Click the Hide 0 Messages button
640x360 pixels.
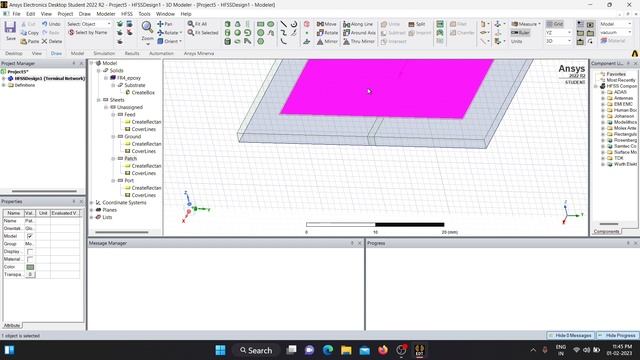click(570, 336)
